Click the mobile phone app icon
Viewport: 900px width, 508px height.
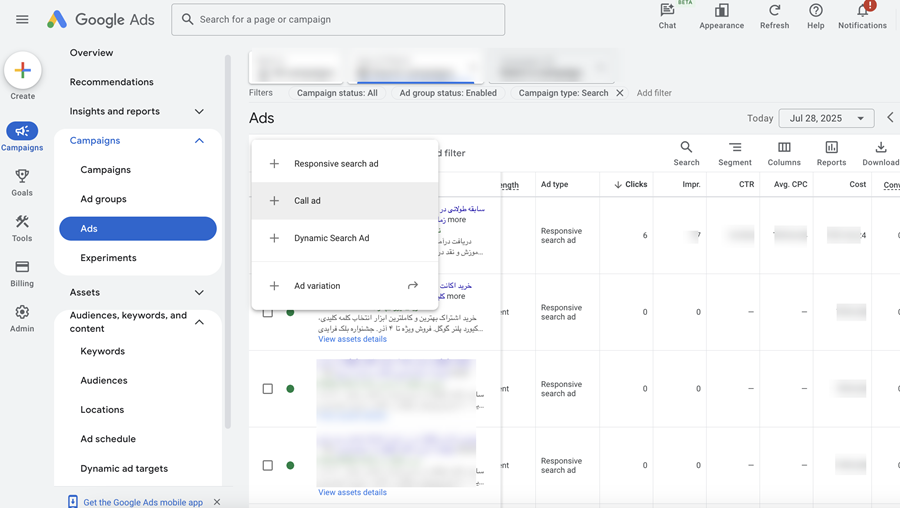[x=73, y=502]
